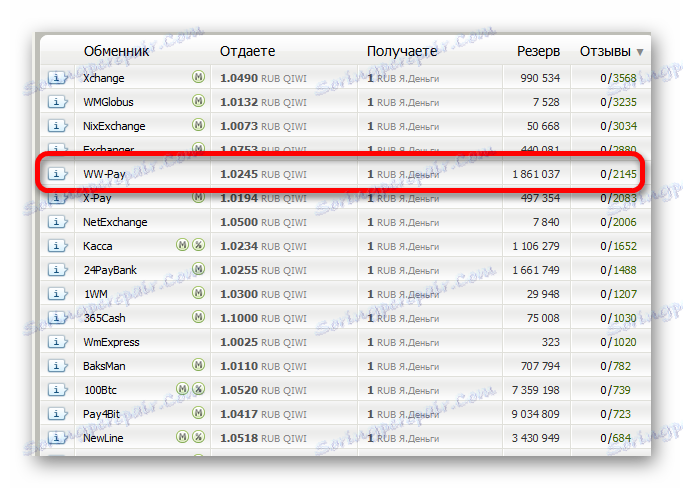Open the WmExpress exchanger link
The image size is (683, 488).
point(111,342)
